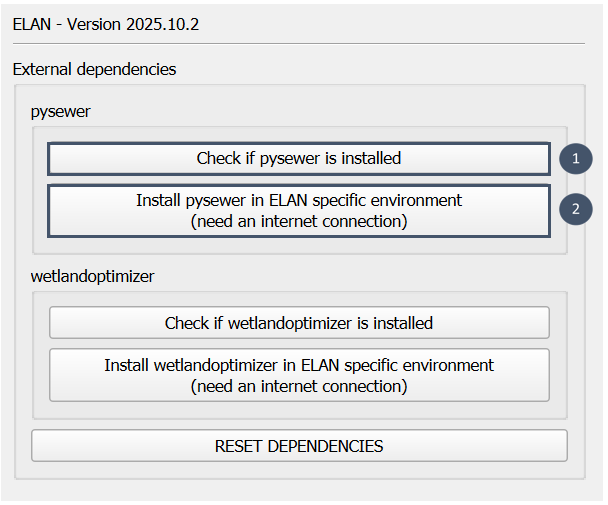This screenshot has width=608, height=505.
Task: Install wetlandoptimizer in ELAN specific environment
Action: click(x=299, y=375)
